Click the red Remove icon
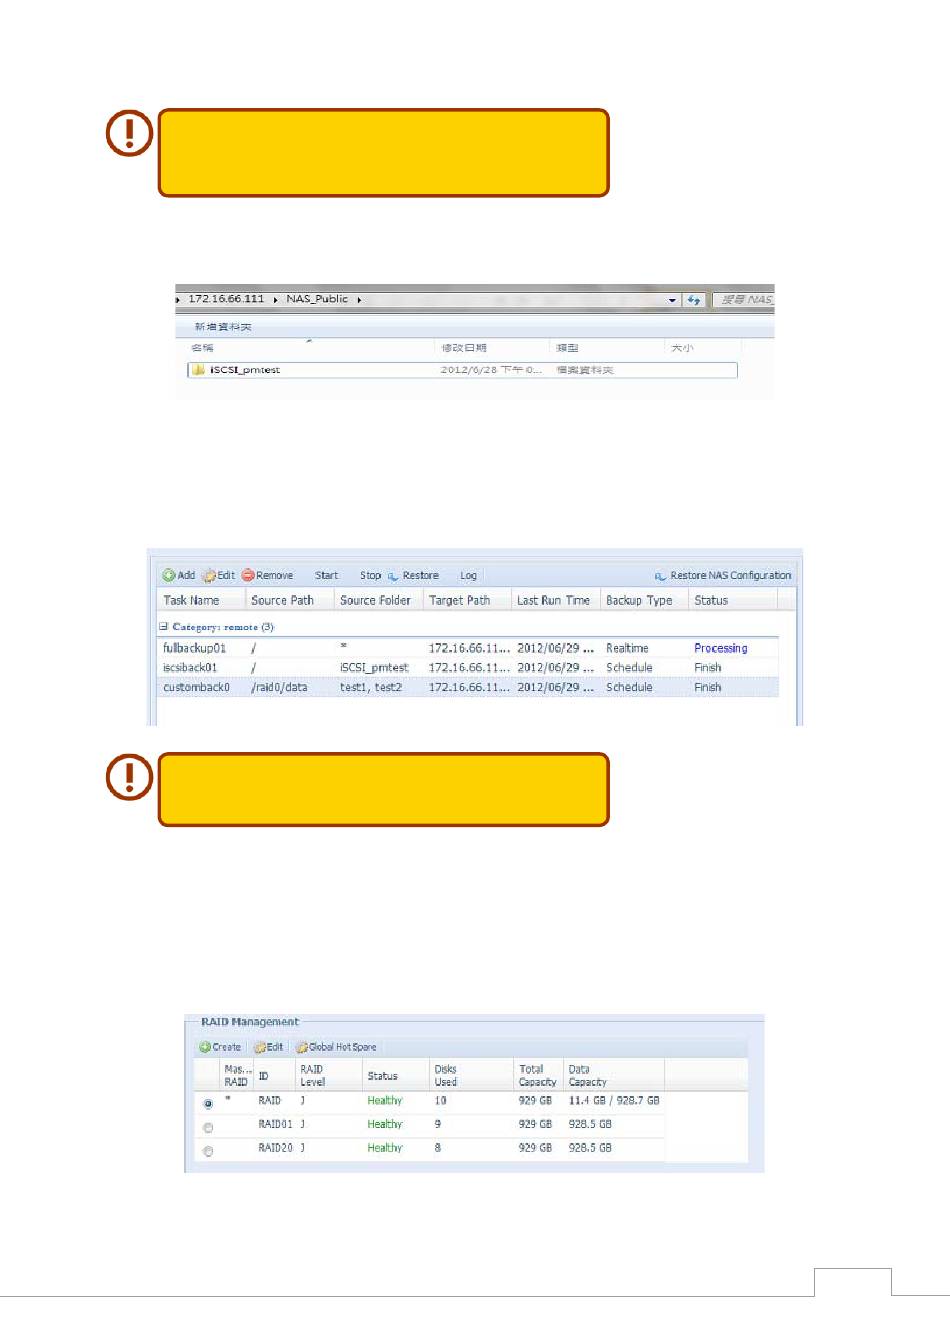This screenshot has width=950, height=1344. click(247, 576)
